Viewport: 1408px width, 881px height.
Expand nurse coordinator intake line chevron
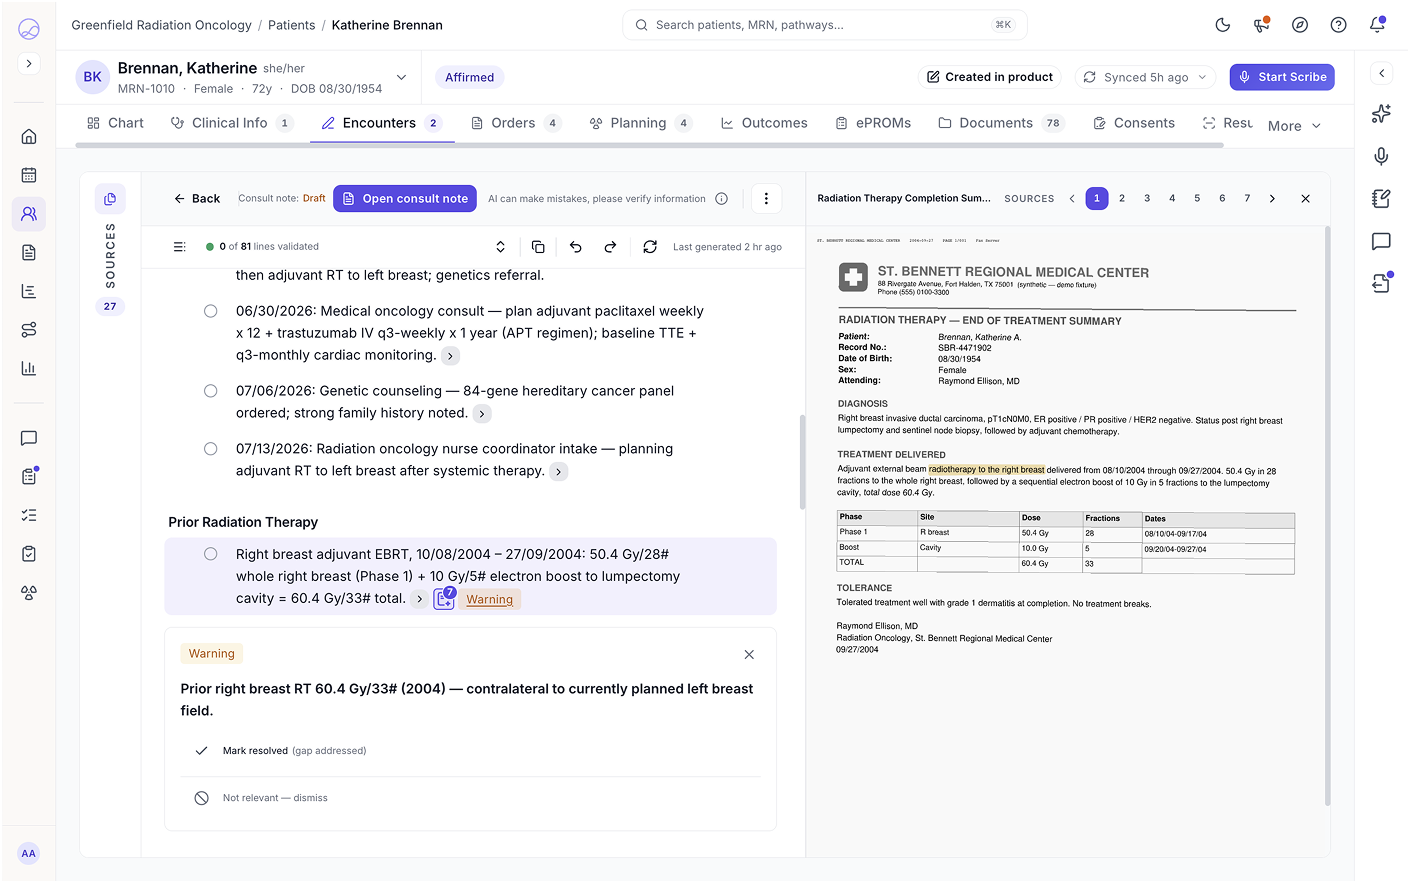[559, 472]
